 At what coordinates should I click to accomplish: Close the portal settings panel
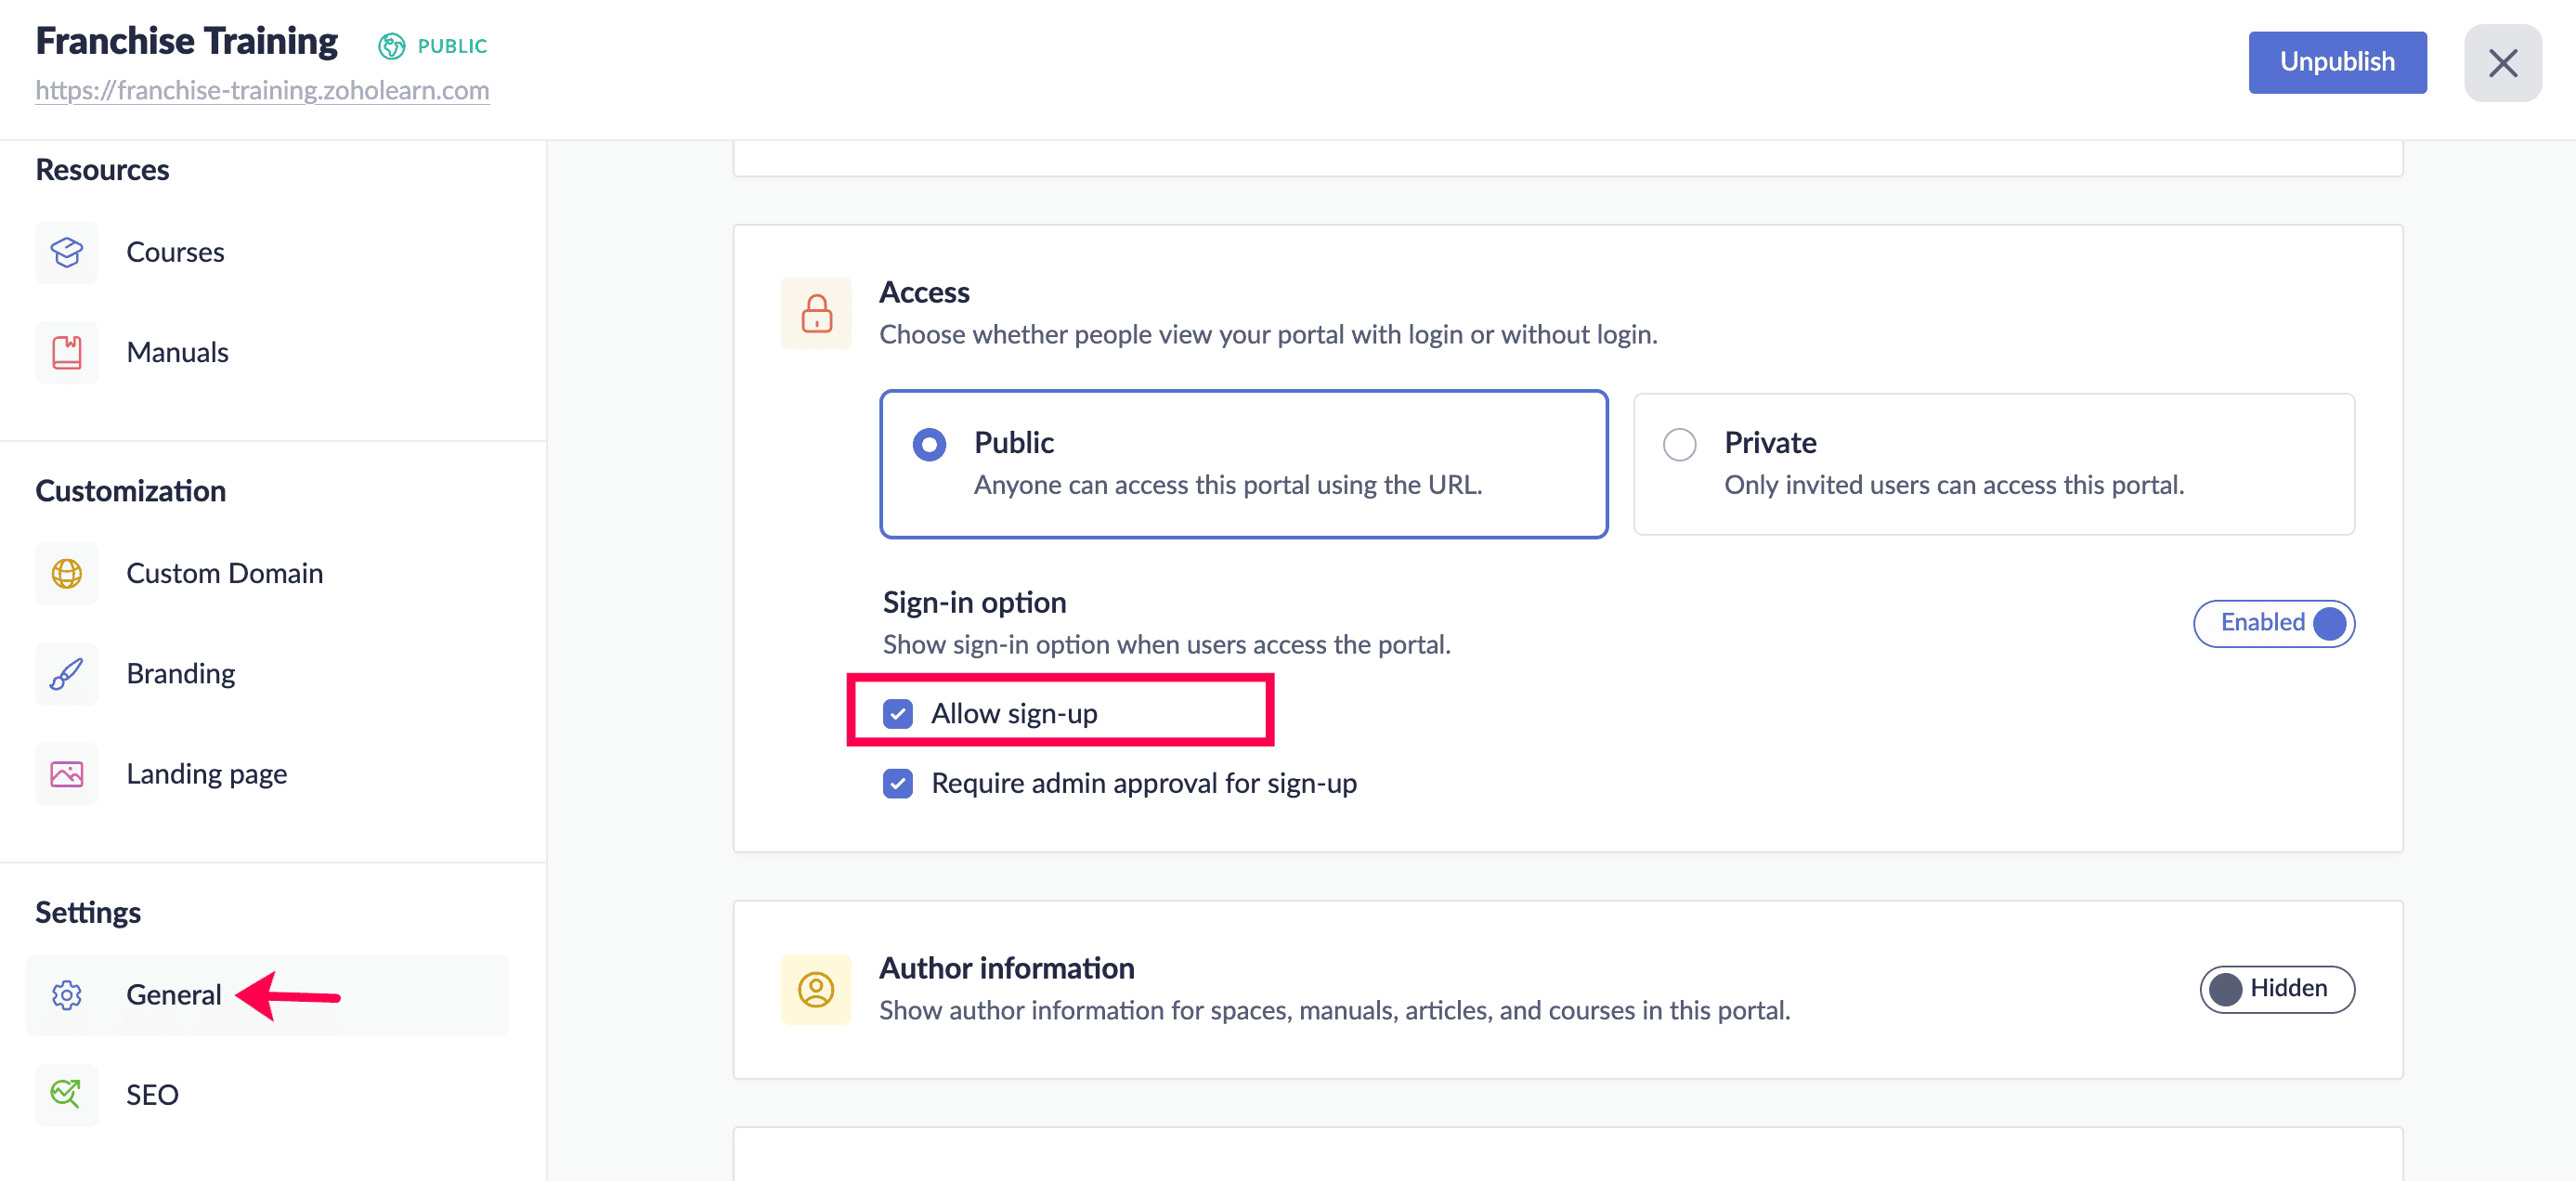pos(2502,63)
